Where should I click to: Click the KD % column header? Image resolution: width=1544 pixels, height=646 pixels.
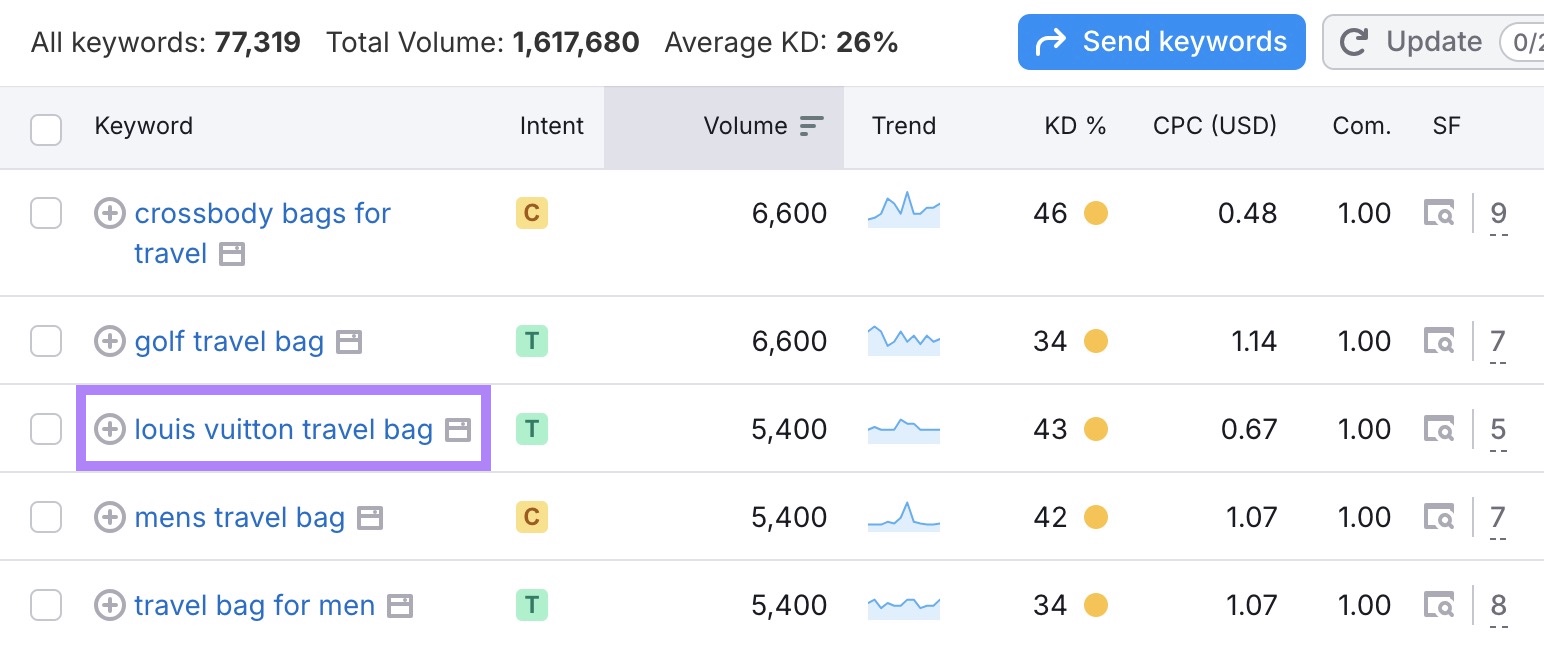pyautogui.click(x=1076, y=126)
